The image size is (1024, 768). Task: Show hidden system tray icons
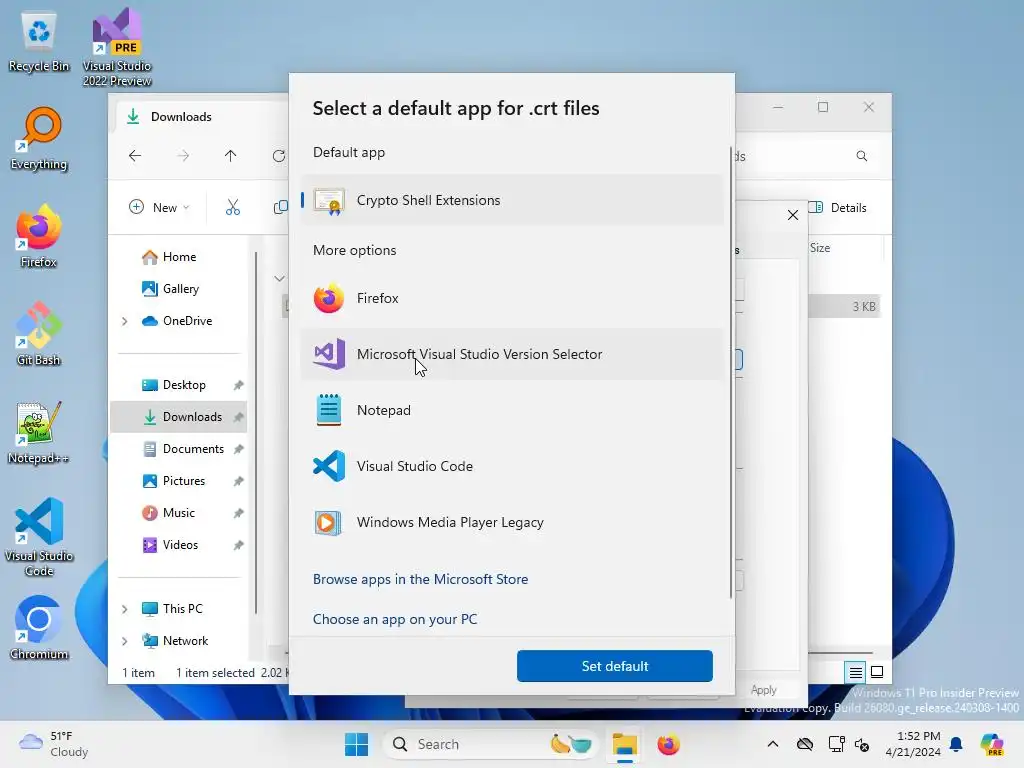tap(773, 744)
